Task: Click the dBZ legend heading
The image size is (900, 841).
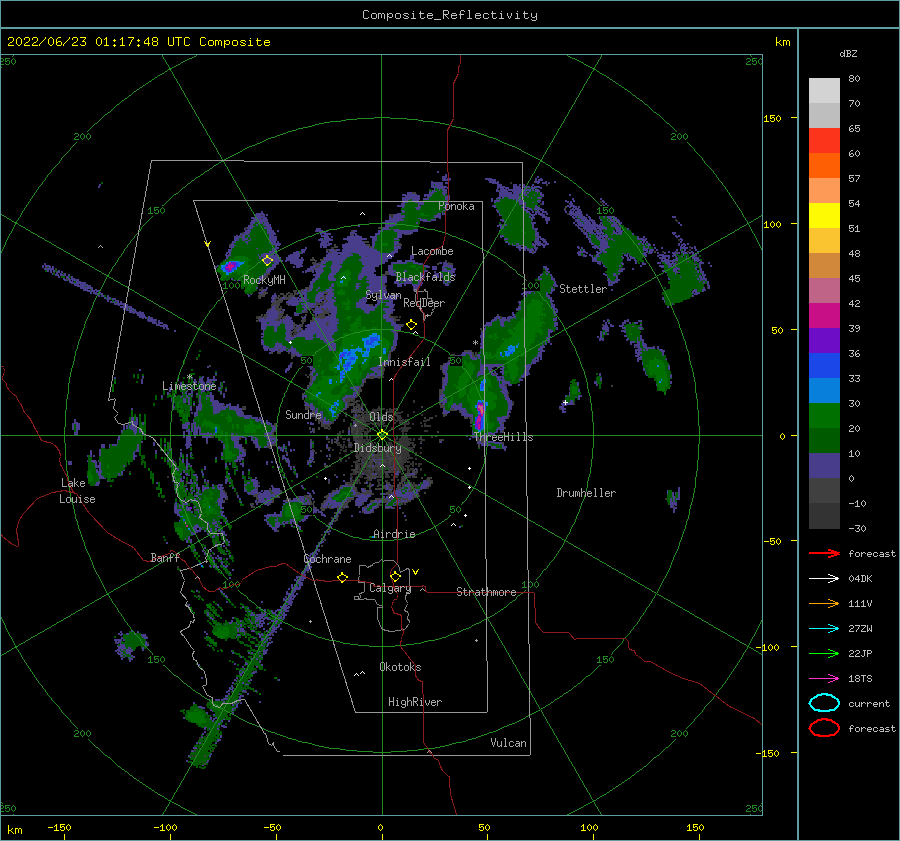Action: click(x=848, y=53)
